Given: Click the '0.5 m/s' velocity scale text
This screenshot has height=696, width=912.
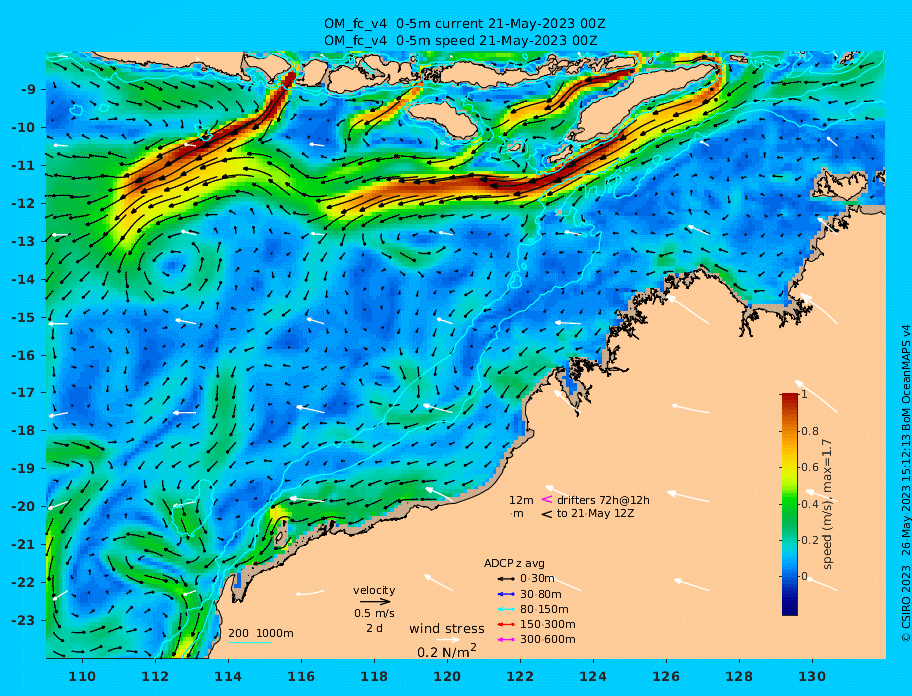Looking at the screenshot, I should coord(375,613).
